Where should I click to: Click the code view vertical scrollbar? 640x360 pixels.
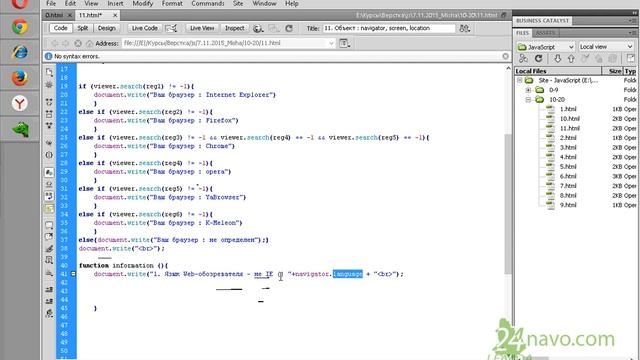508,204
